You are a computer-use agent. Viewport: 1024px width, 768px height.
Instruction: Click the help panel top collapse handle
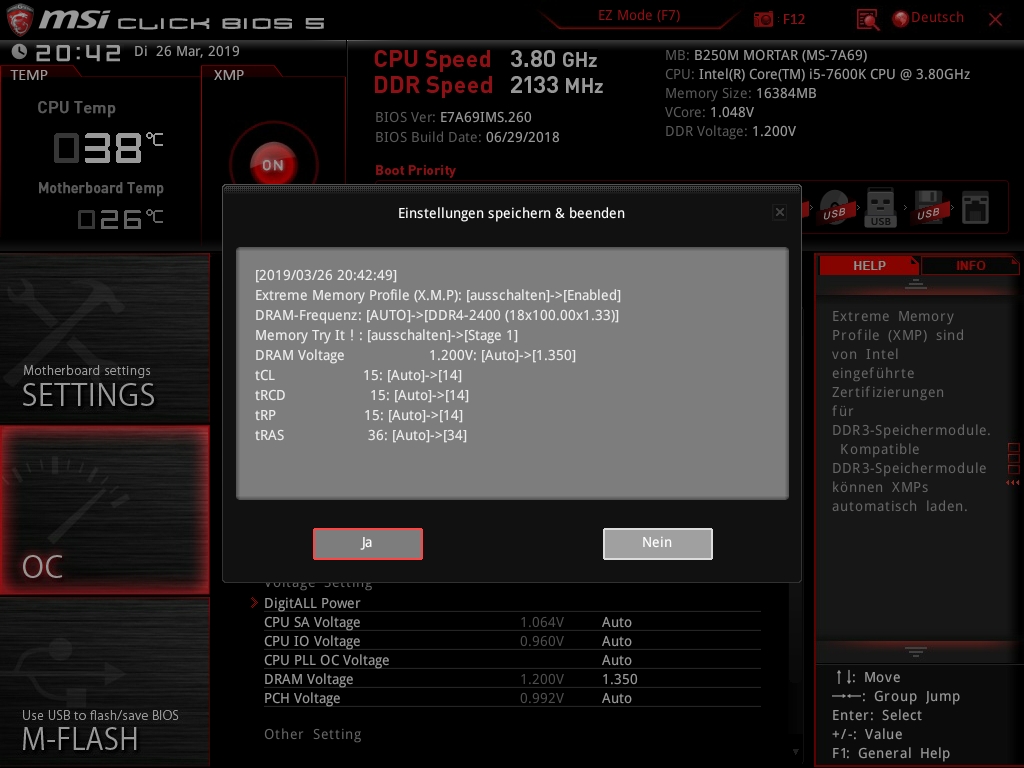[x=916, y=284]
